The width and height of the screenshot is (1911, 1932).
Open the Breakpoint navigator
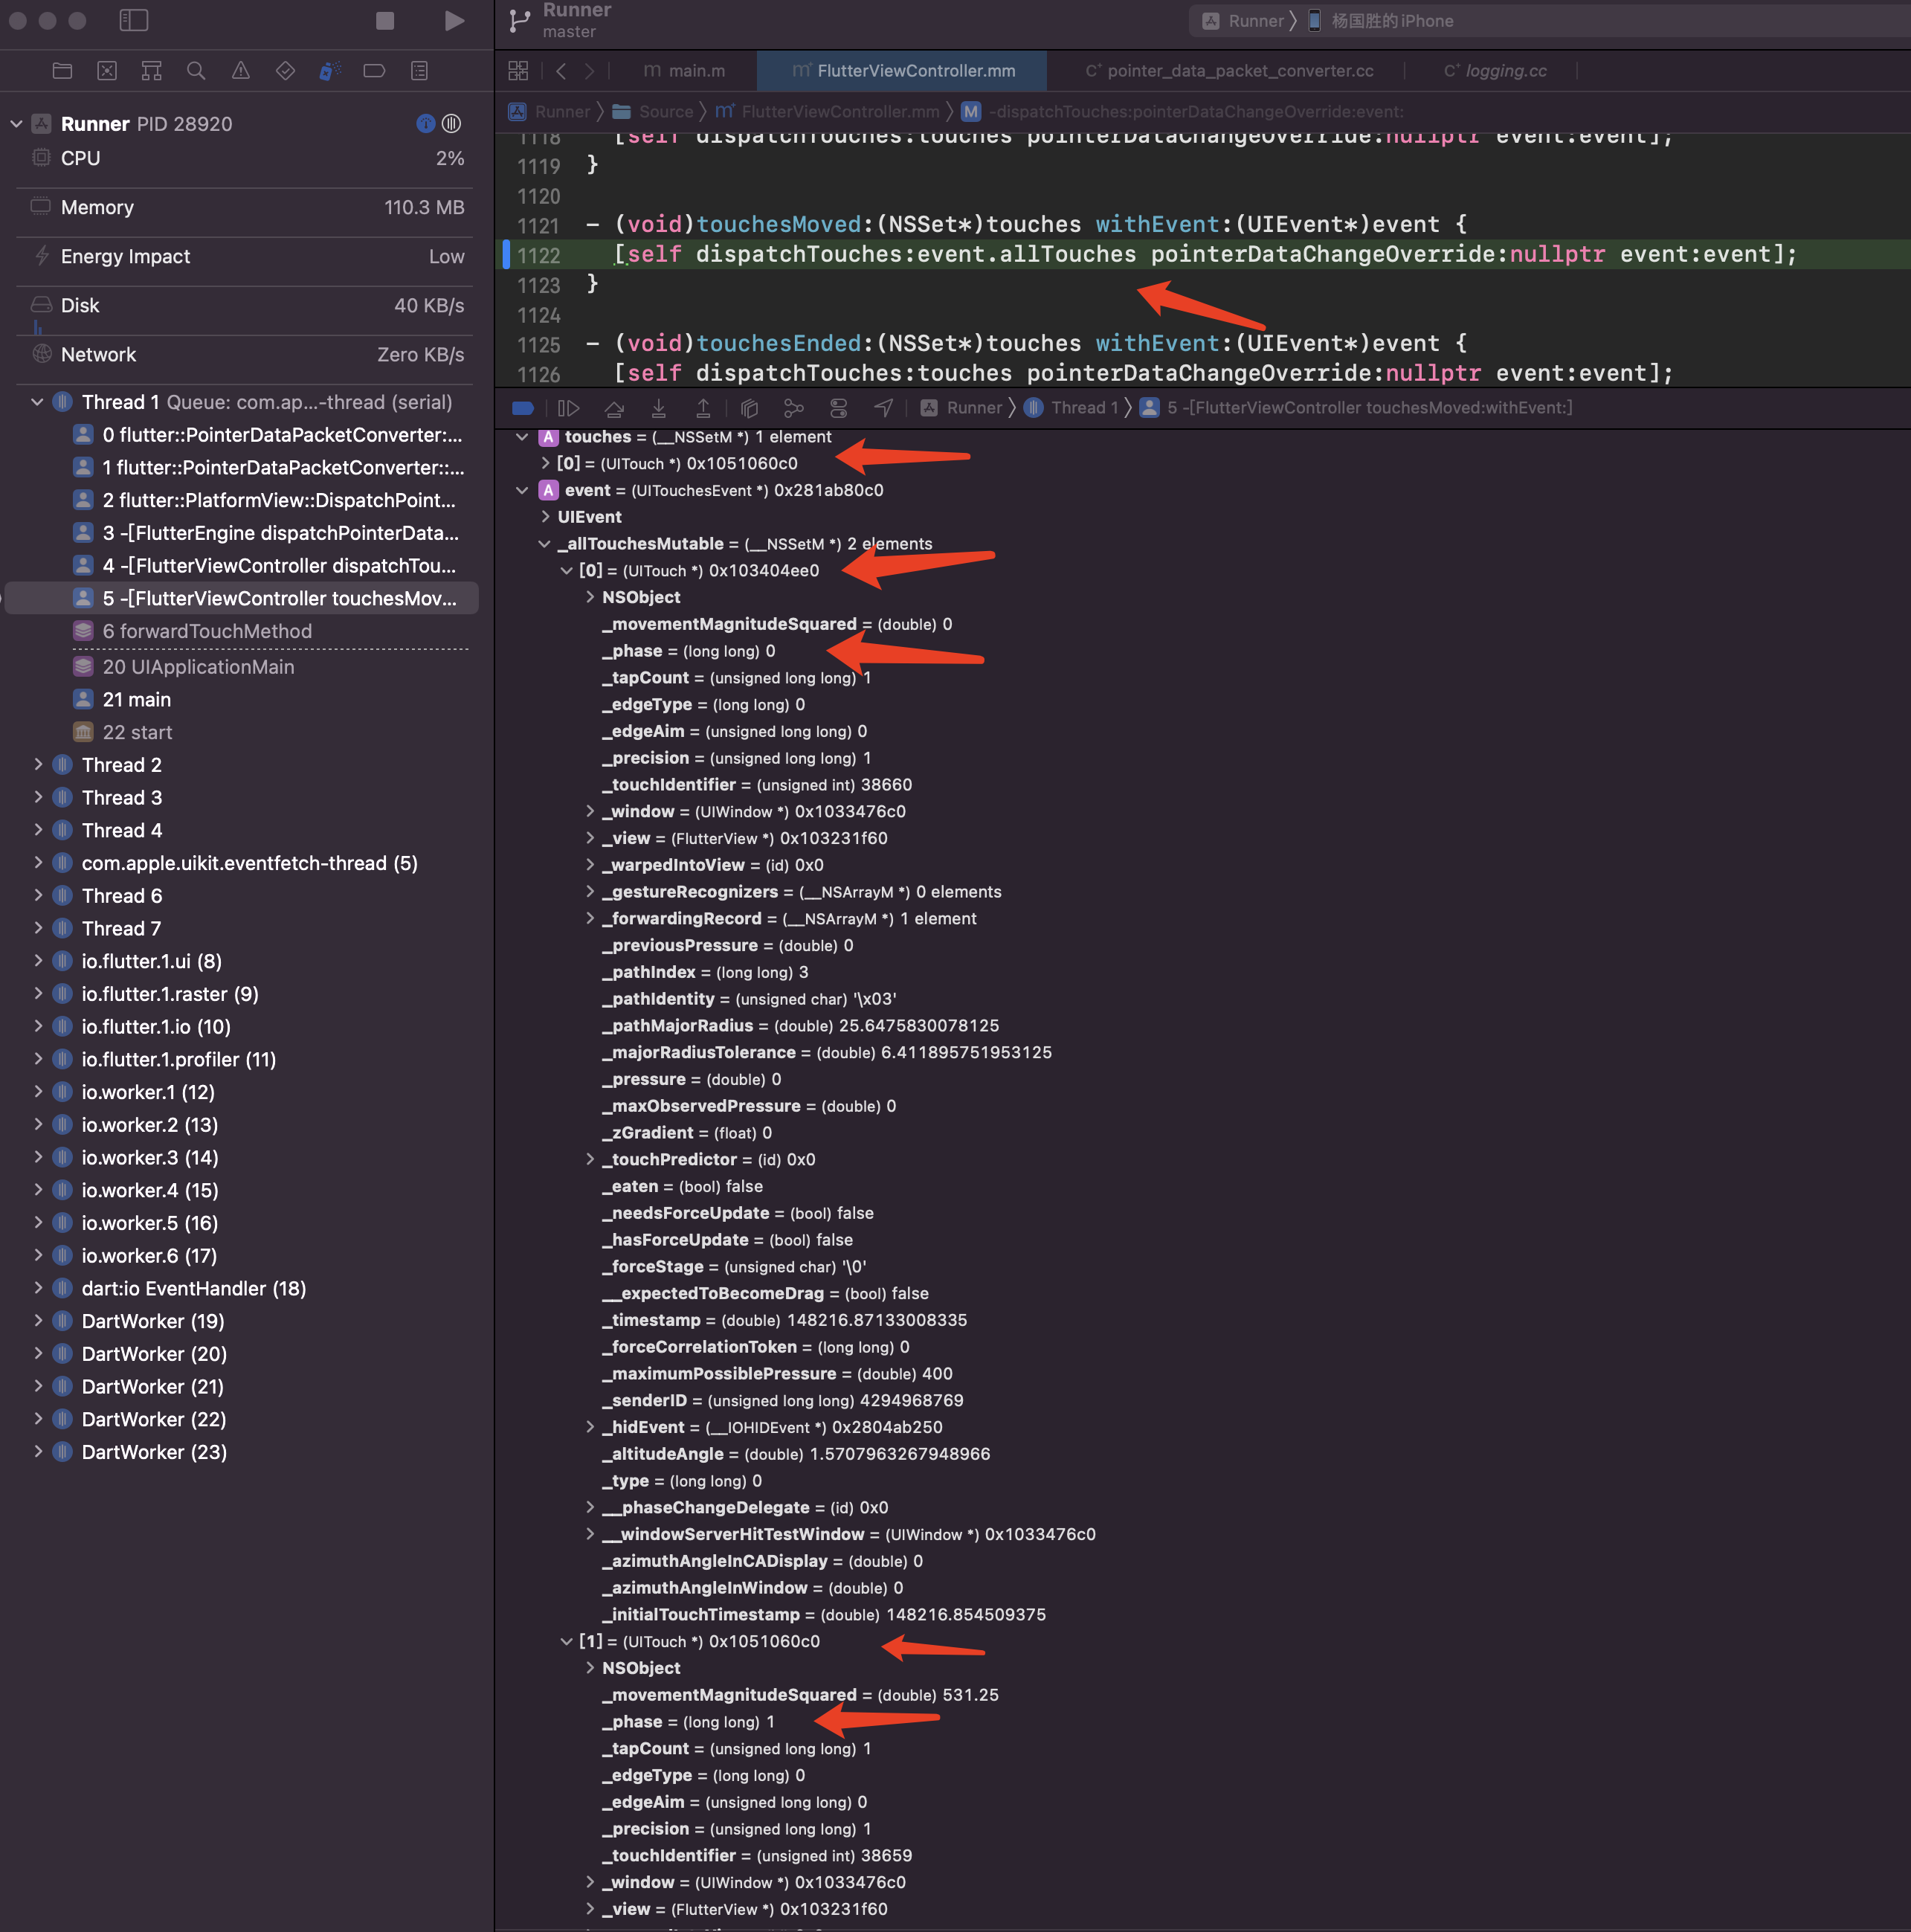click(374, 70)
